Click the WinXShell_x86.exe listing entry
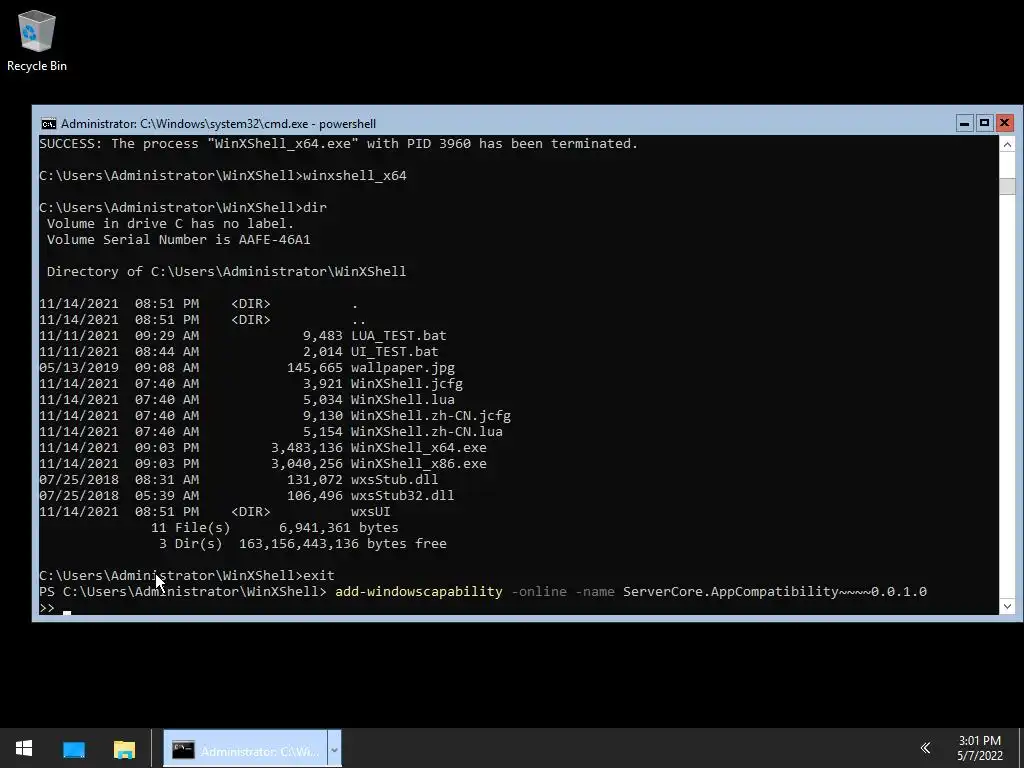This screenshot has height=768, width=1024. [419, 464]
